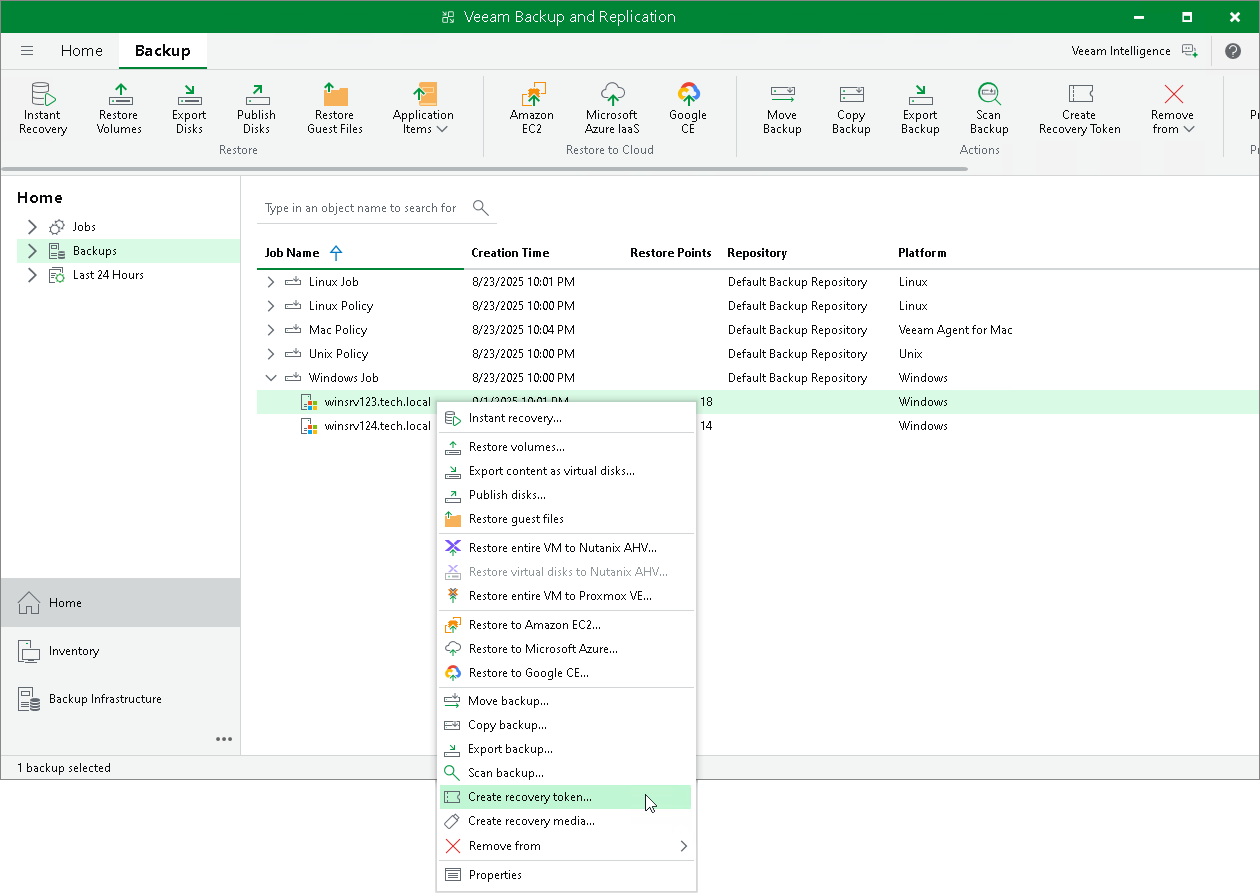
Task: Select the Backup ribbon tab
Action: (163, 51)
